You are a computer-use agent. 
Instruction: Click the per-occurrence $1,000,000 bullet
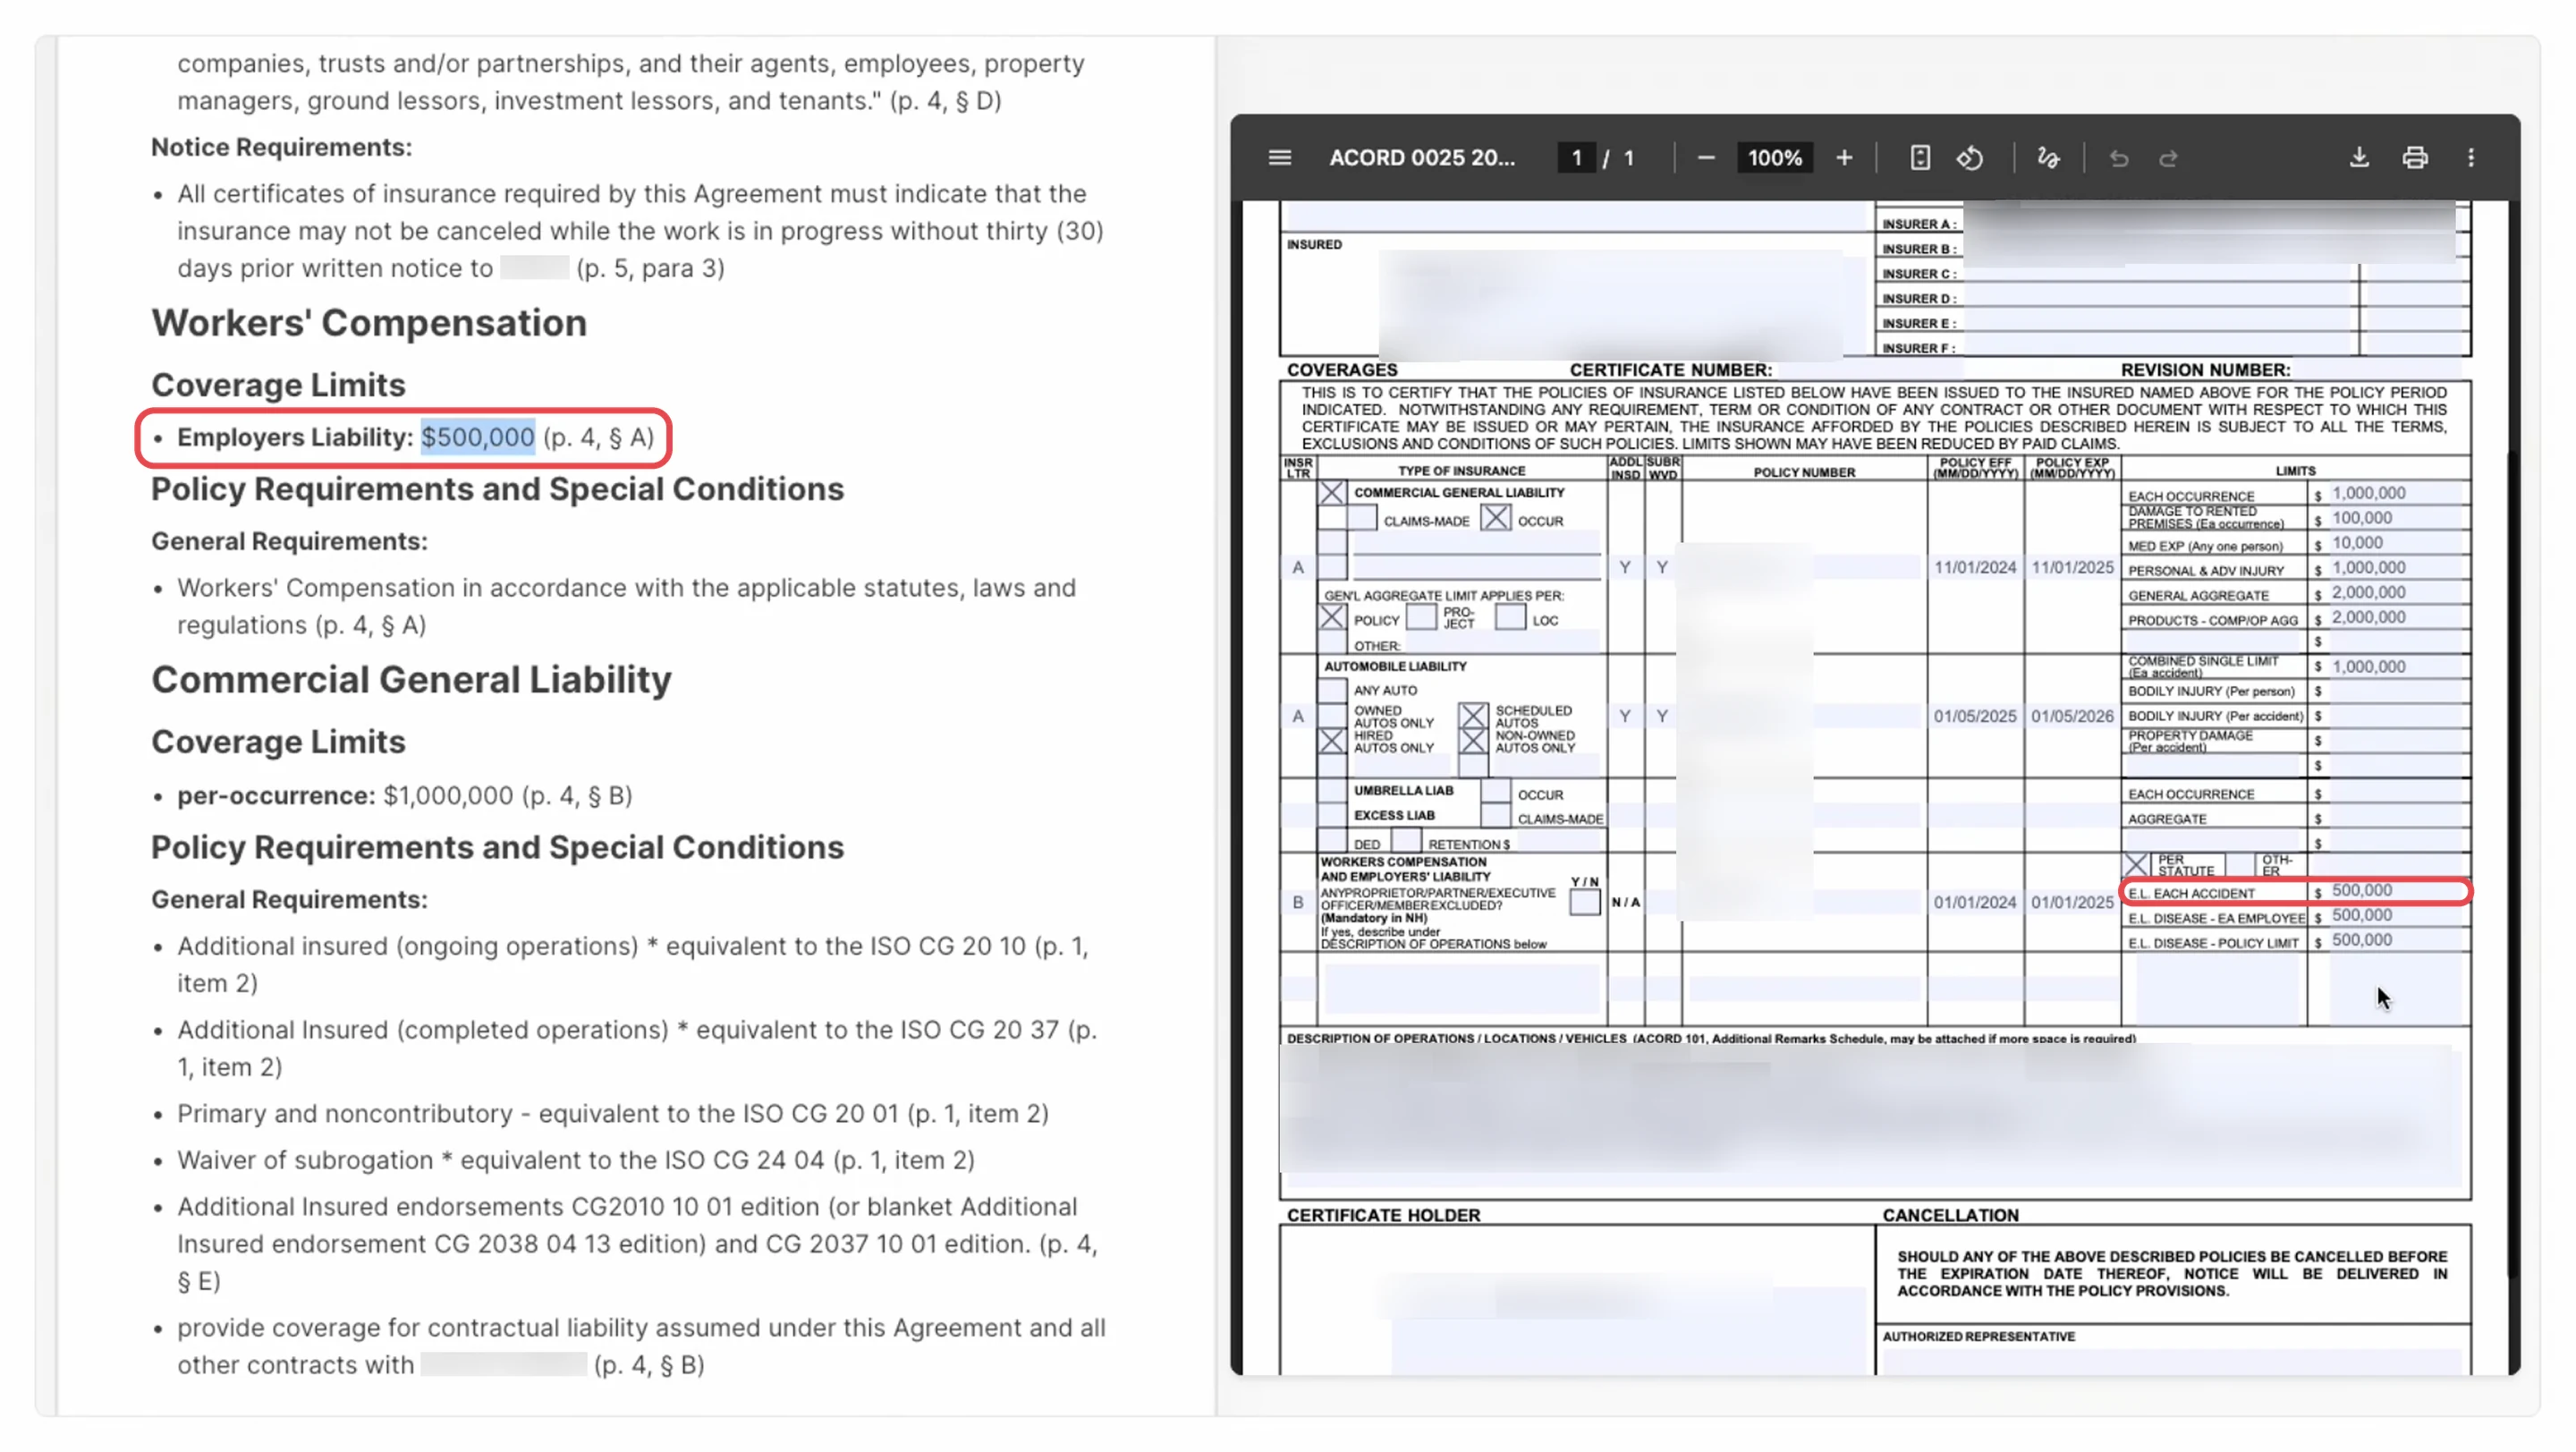(404, 796)
